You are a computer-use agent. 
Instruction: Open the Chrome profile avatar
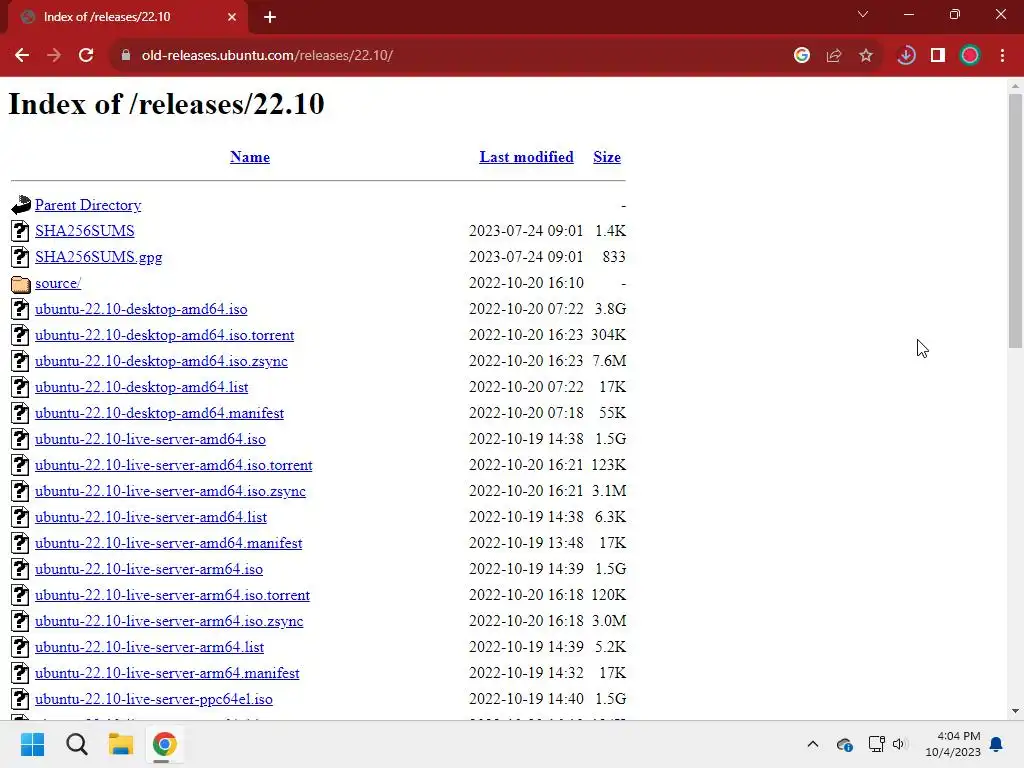point(970,56)
